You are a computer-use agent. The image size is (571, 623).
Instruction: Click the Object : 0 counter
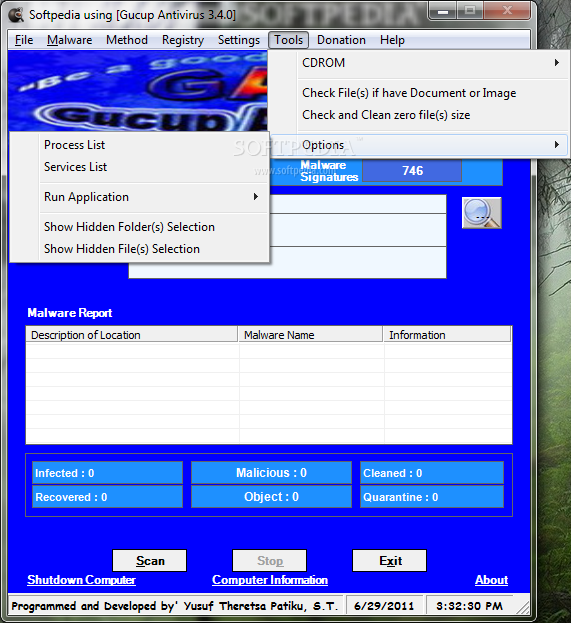point(271,497)
